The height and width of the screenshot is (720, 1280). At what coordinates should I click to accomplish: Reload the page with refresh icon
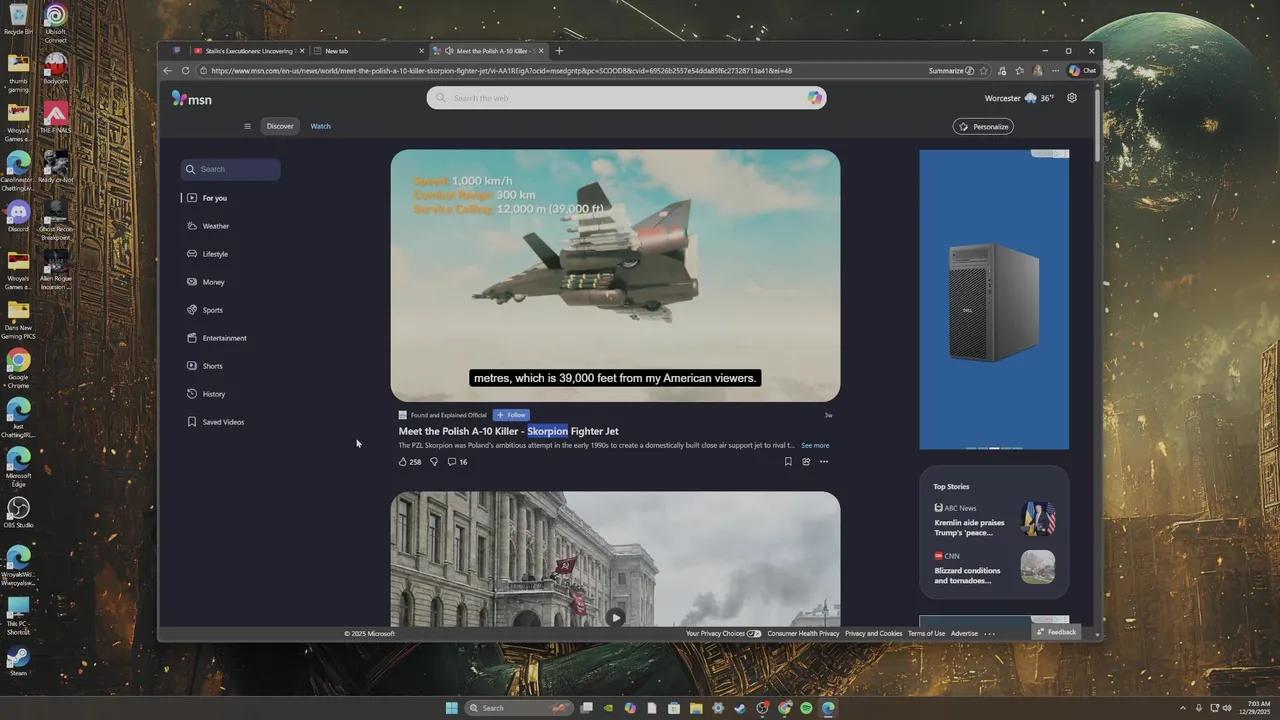click(185, 71)
